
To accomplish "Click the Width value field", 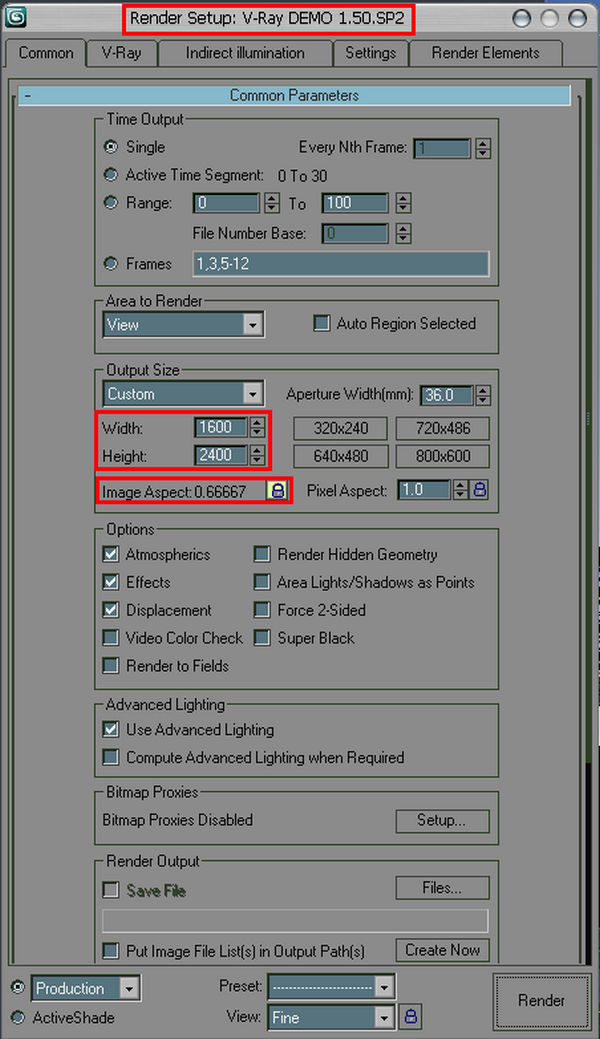I will tap(221, 427).
